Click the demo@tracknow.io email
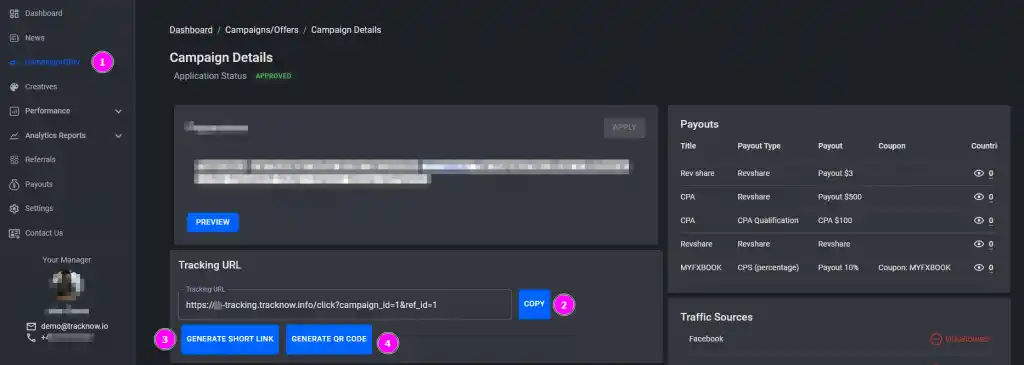Screen dimensions: 1024x365 tap(74, 326)
